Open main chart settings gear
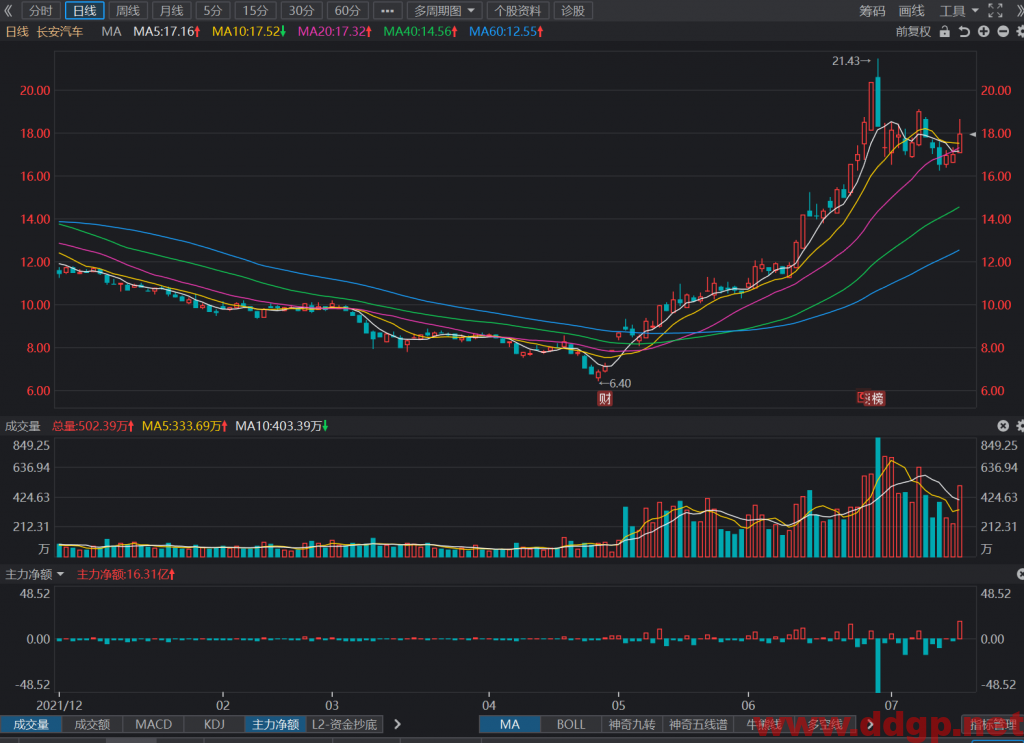 coord(1020,31)
